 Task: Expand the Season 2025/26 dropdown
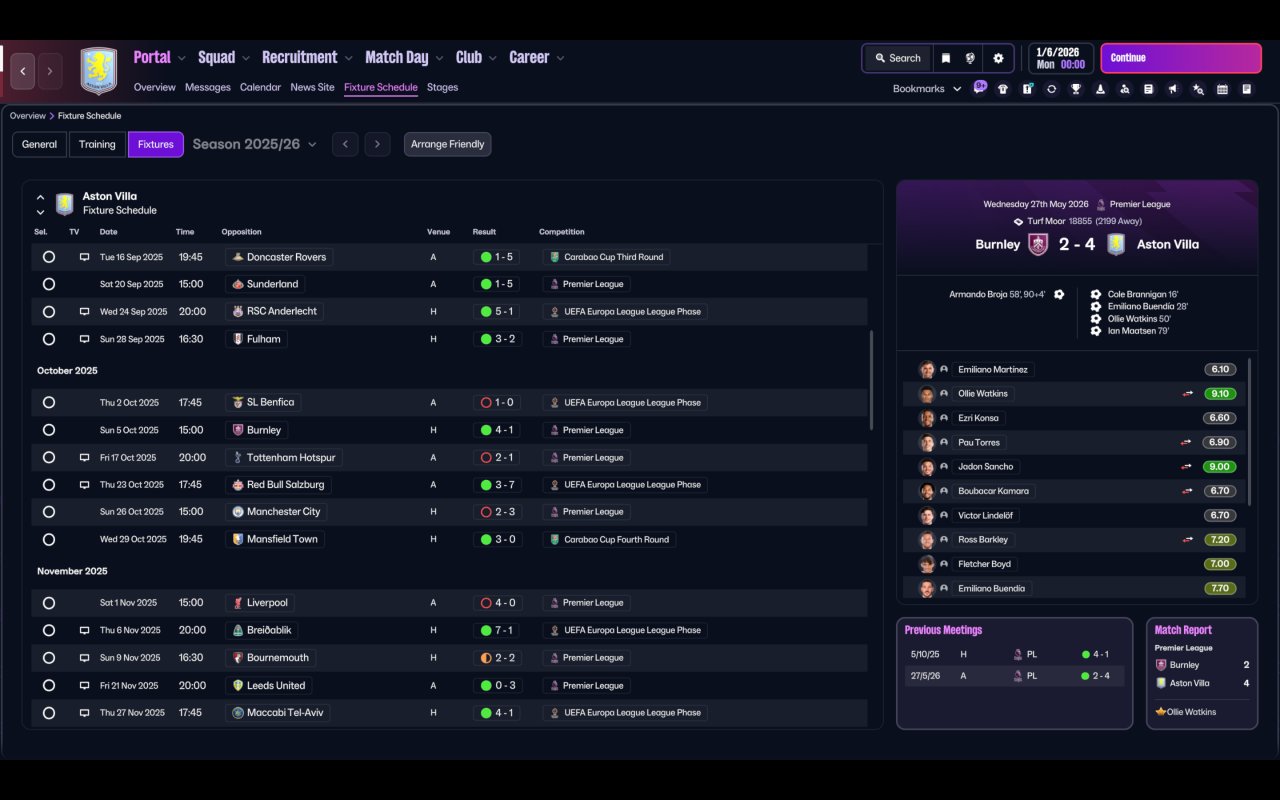254,144
